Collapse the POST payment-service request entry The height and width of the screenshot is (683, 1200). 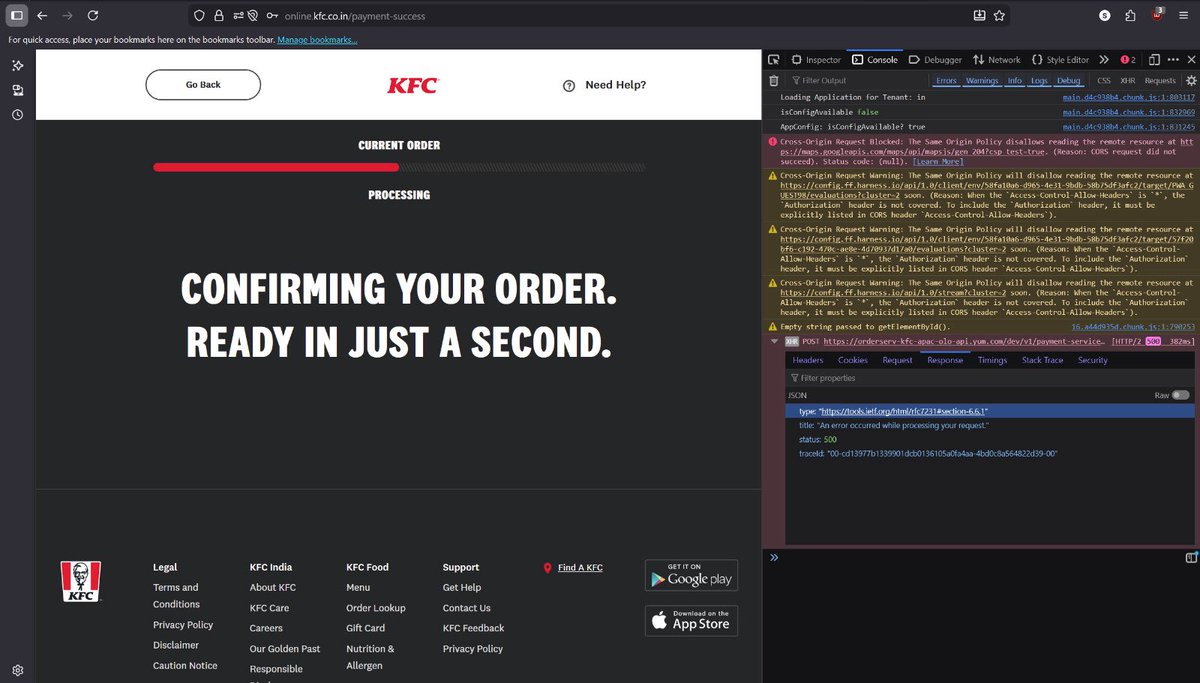774,340
